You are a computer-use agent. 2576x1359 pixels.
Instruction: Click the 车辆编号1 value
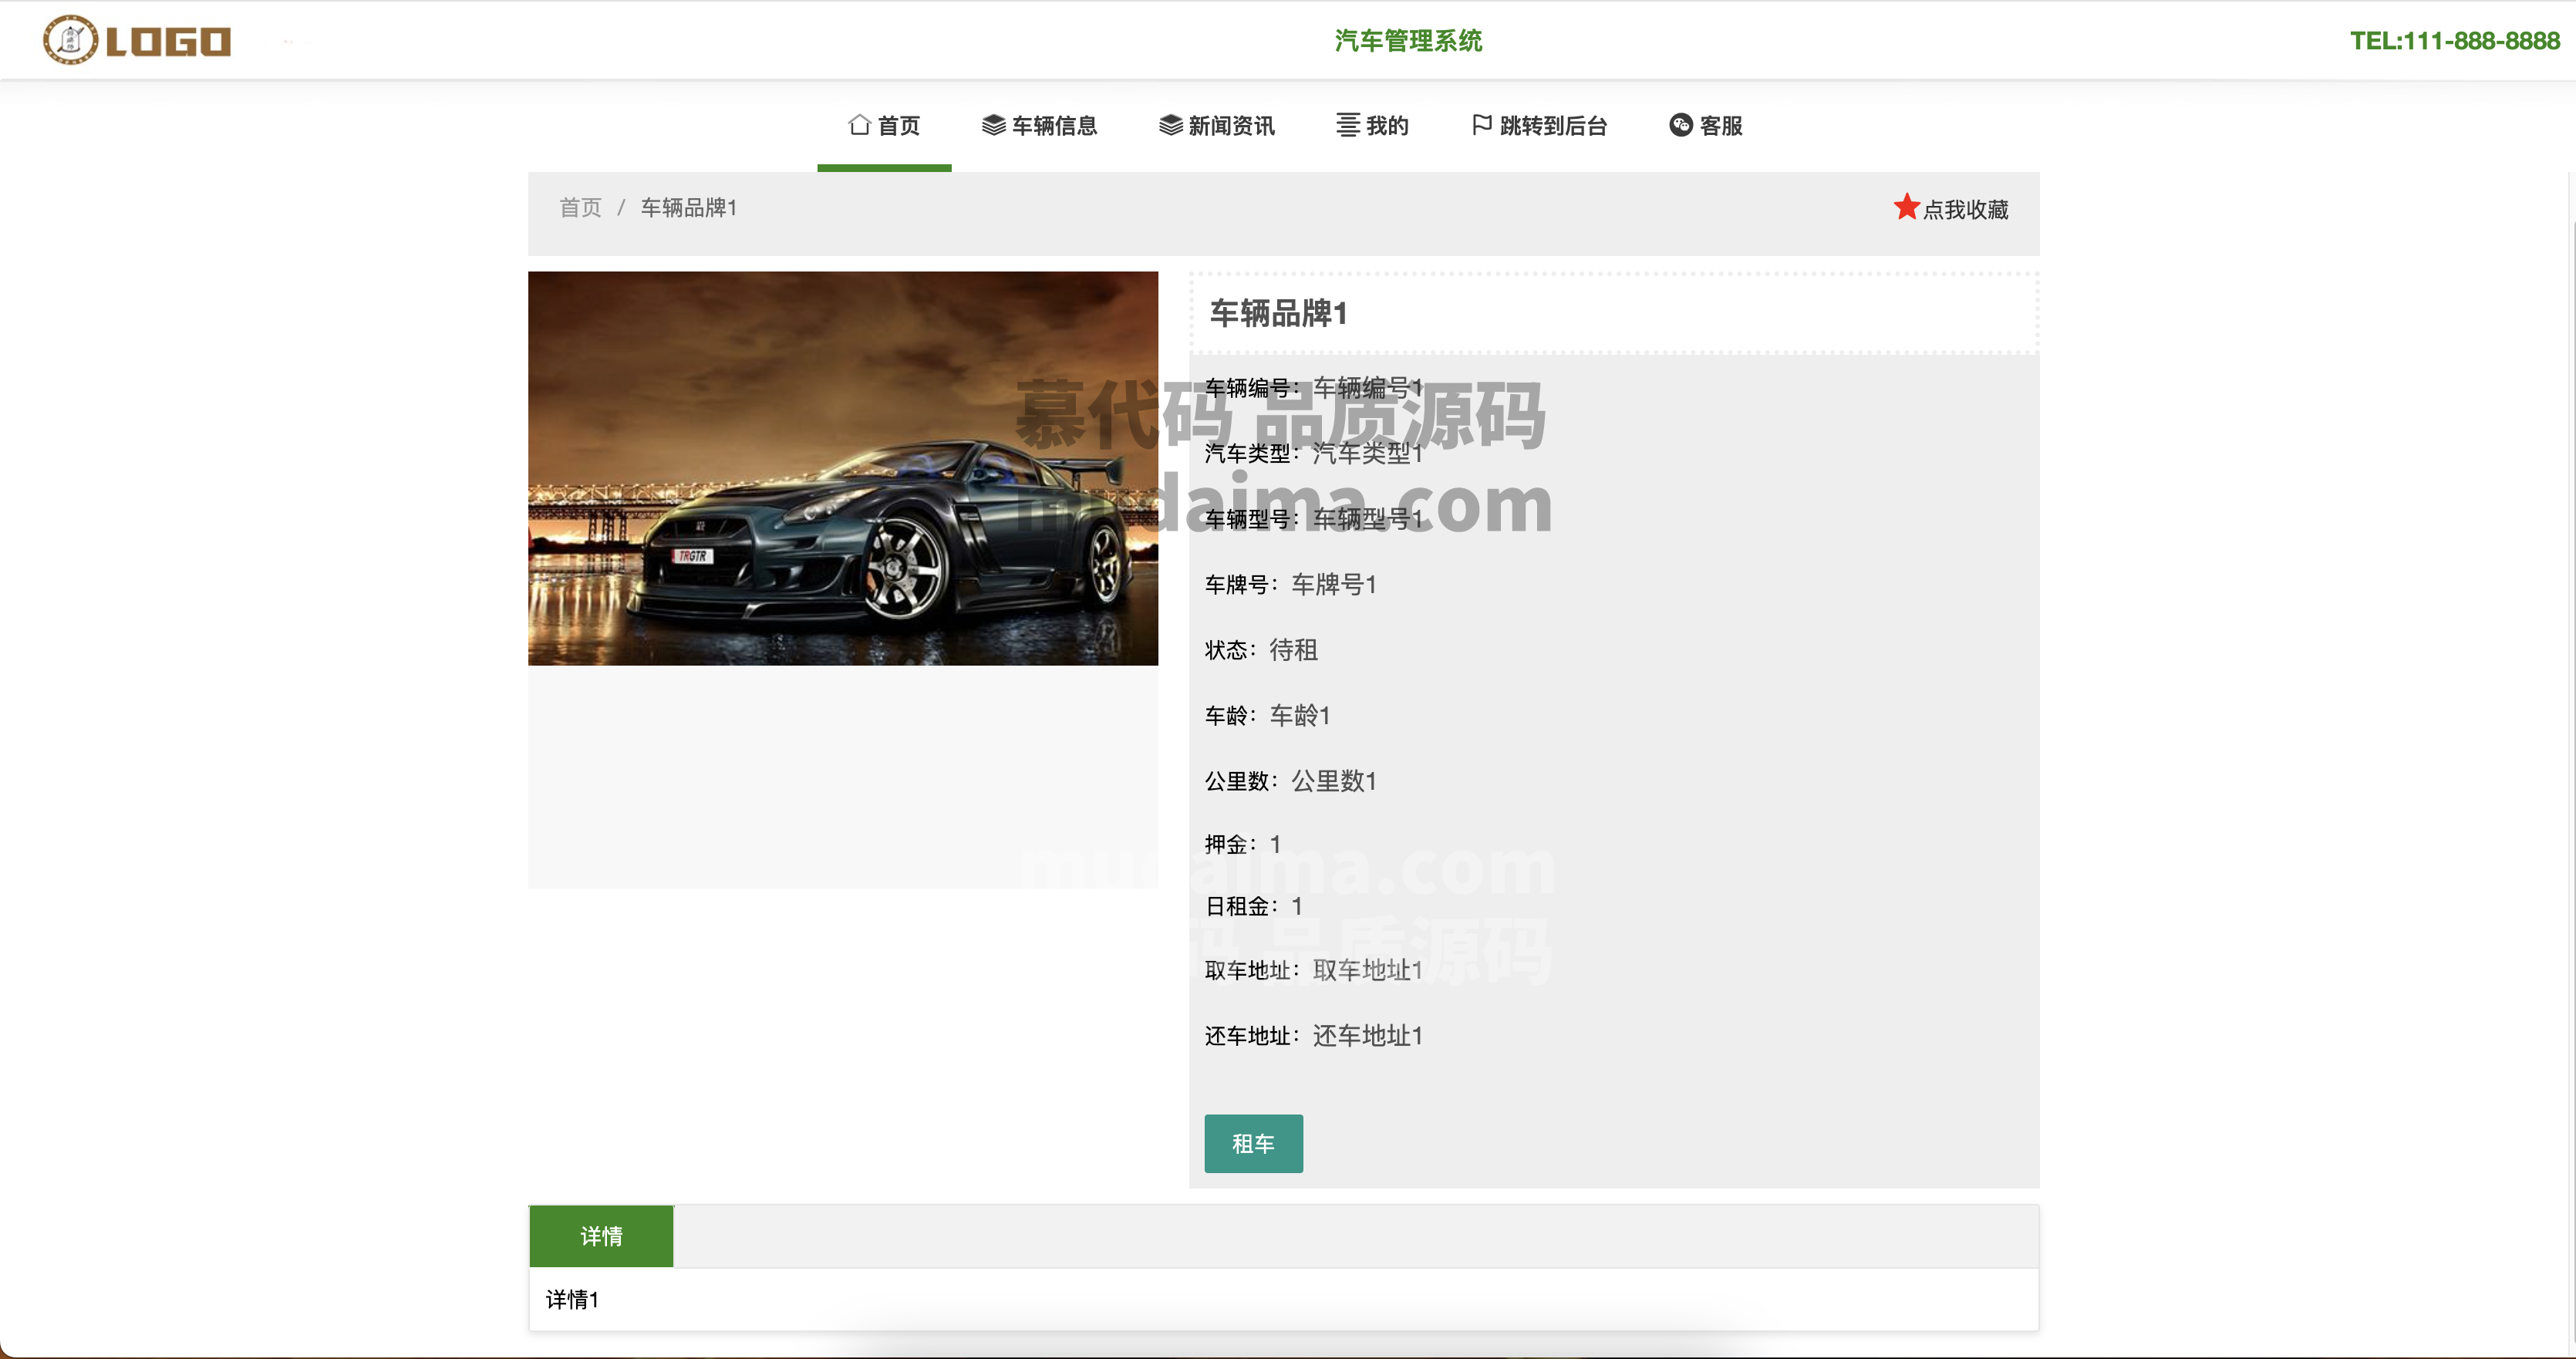point(1367,387)
